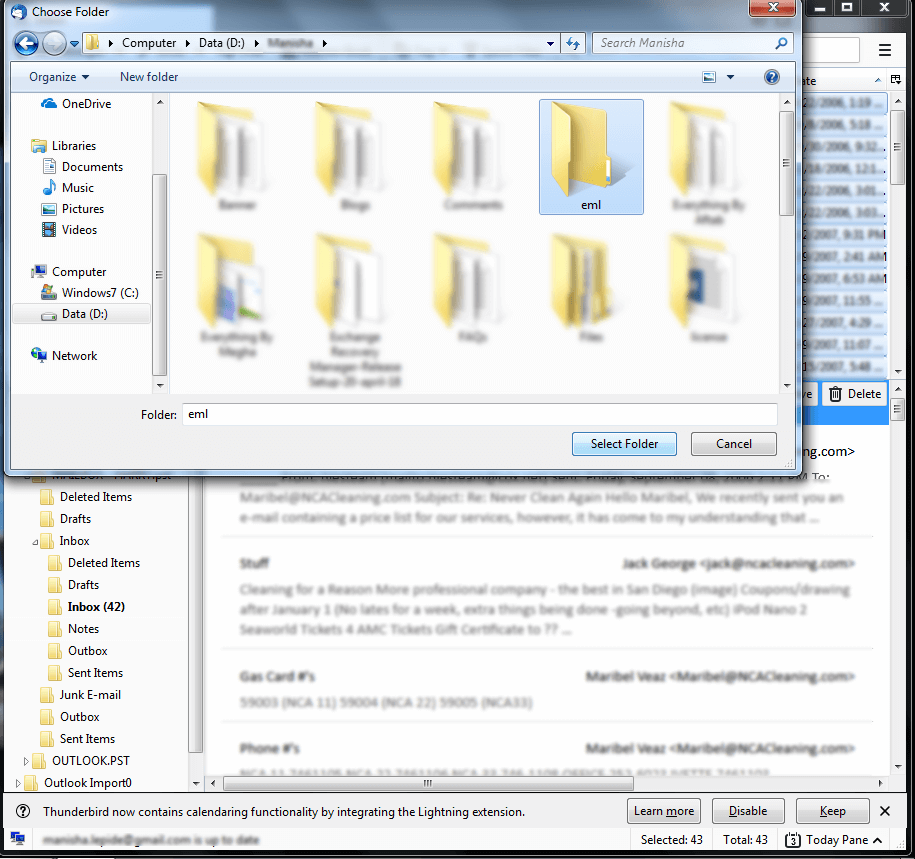Open Inbox (42) folder in Thunderbird

pyautogui.click(x=86, y=607)
